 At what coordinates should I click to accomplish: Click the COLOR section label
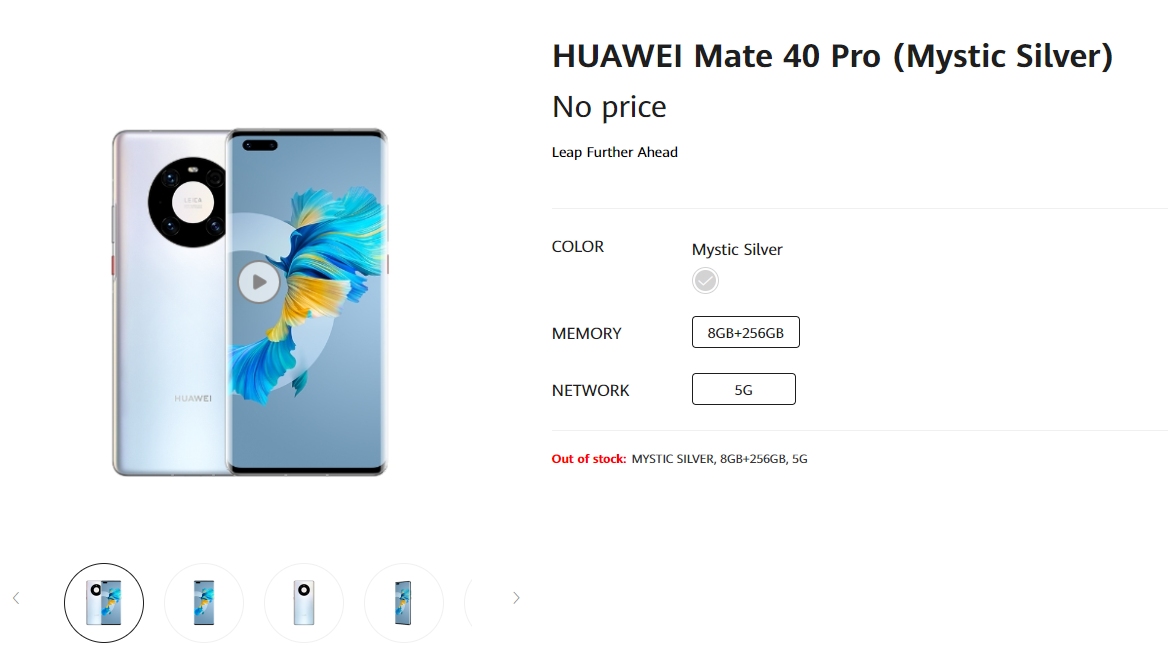[578, 247]
